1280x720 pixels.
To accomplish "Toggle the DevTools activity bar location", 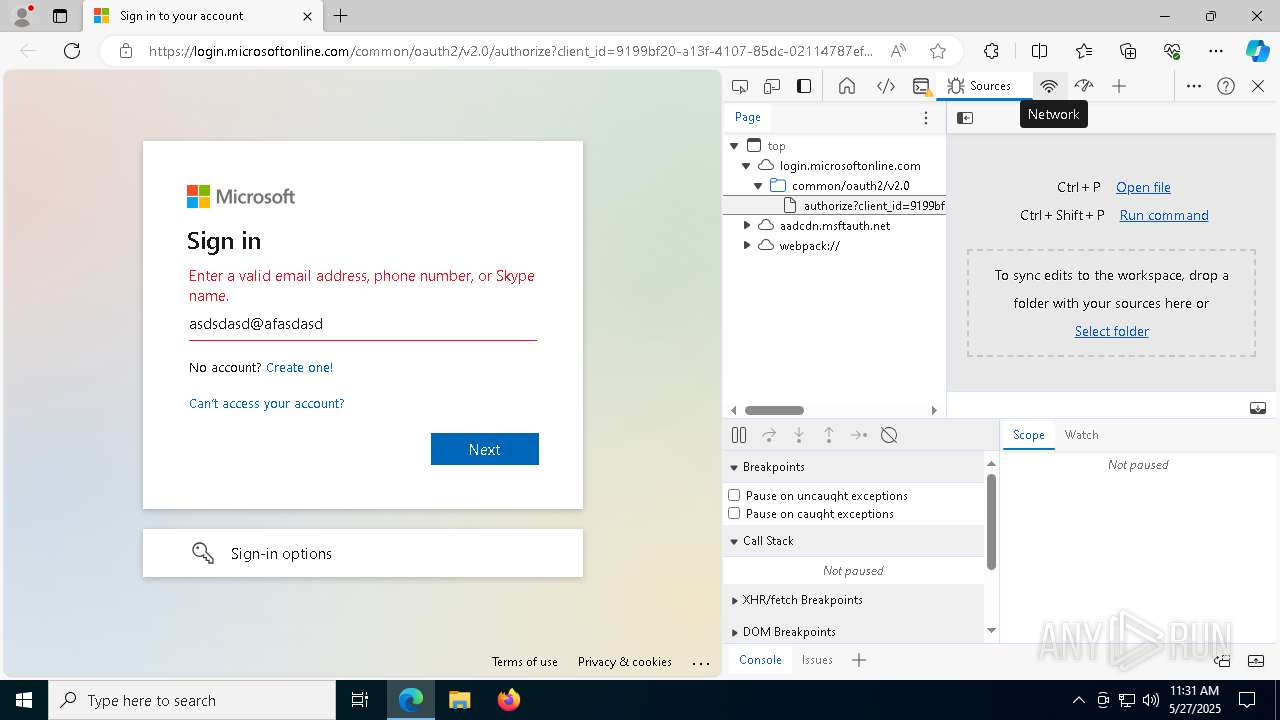I will tap(804, 86).
